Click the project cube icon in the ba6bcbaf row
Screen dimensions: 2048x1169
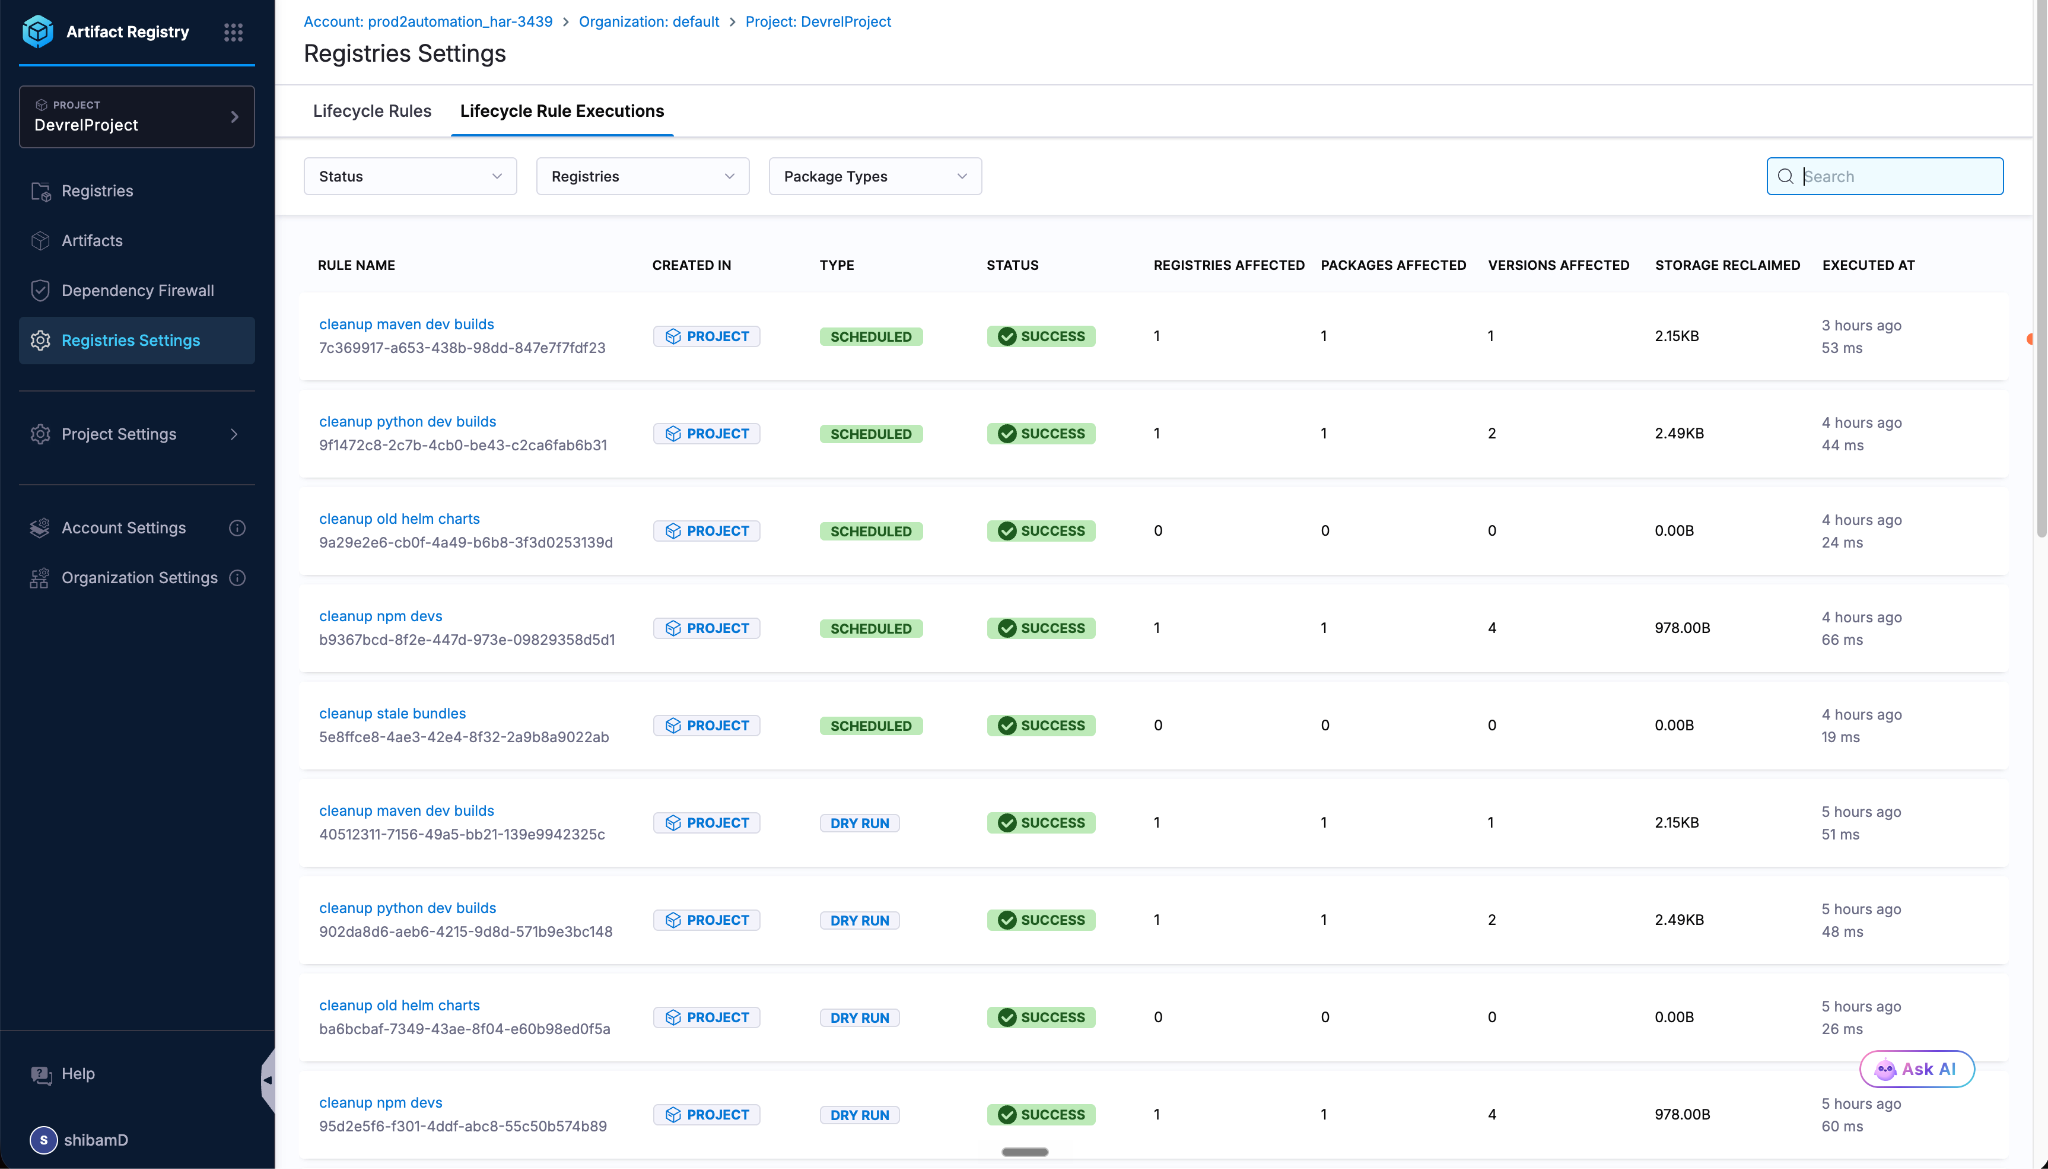pyautogui.click(x=673, y=1018)
